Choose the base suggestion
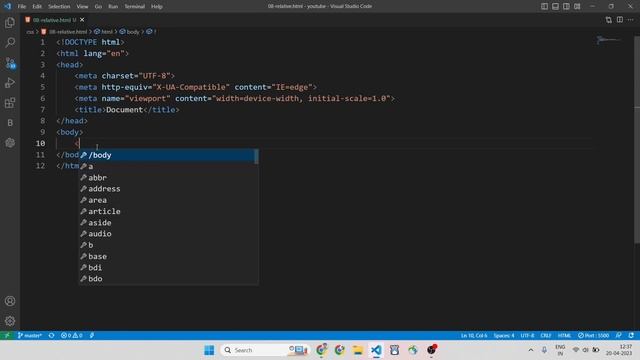This screenshot has height=360, width=640. tap(168, 256)
